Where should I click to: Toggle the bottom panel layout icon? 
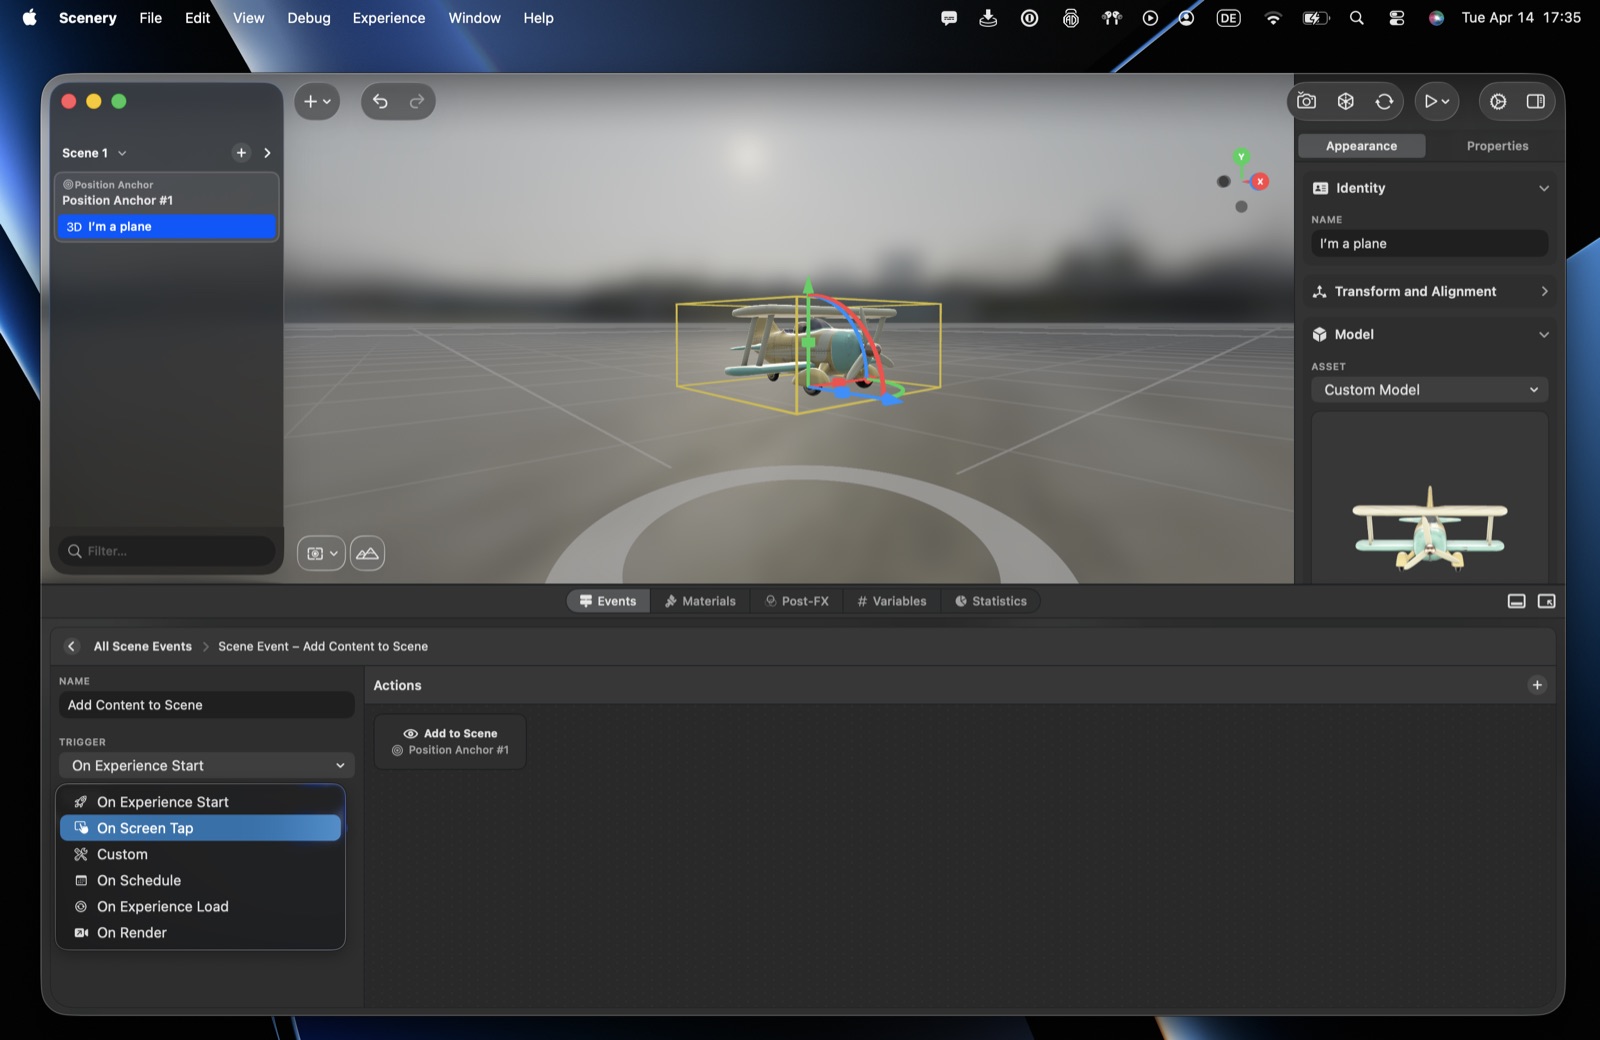1516,601
